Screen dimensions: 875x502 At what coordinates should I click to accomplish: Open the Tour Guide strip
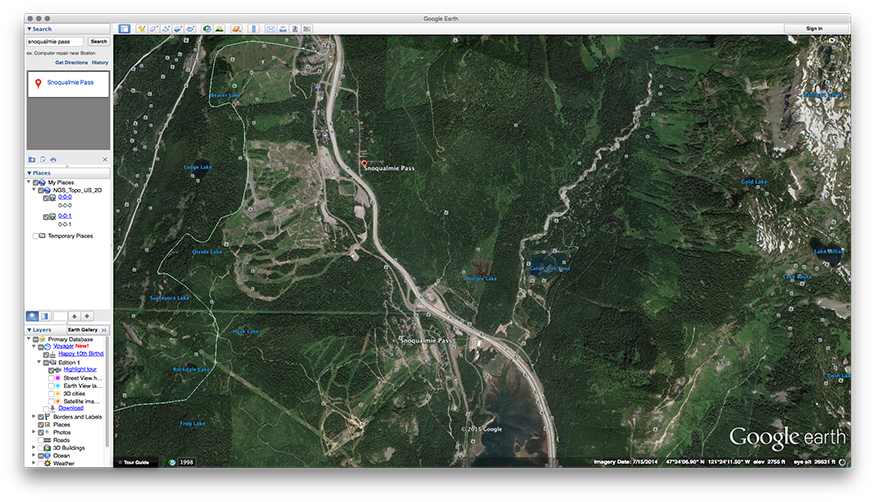pos(134,462)
